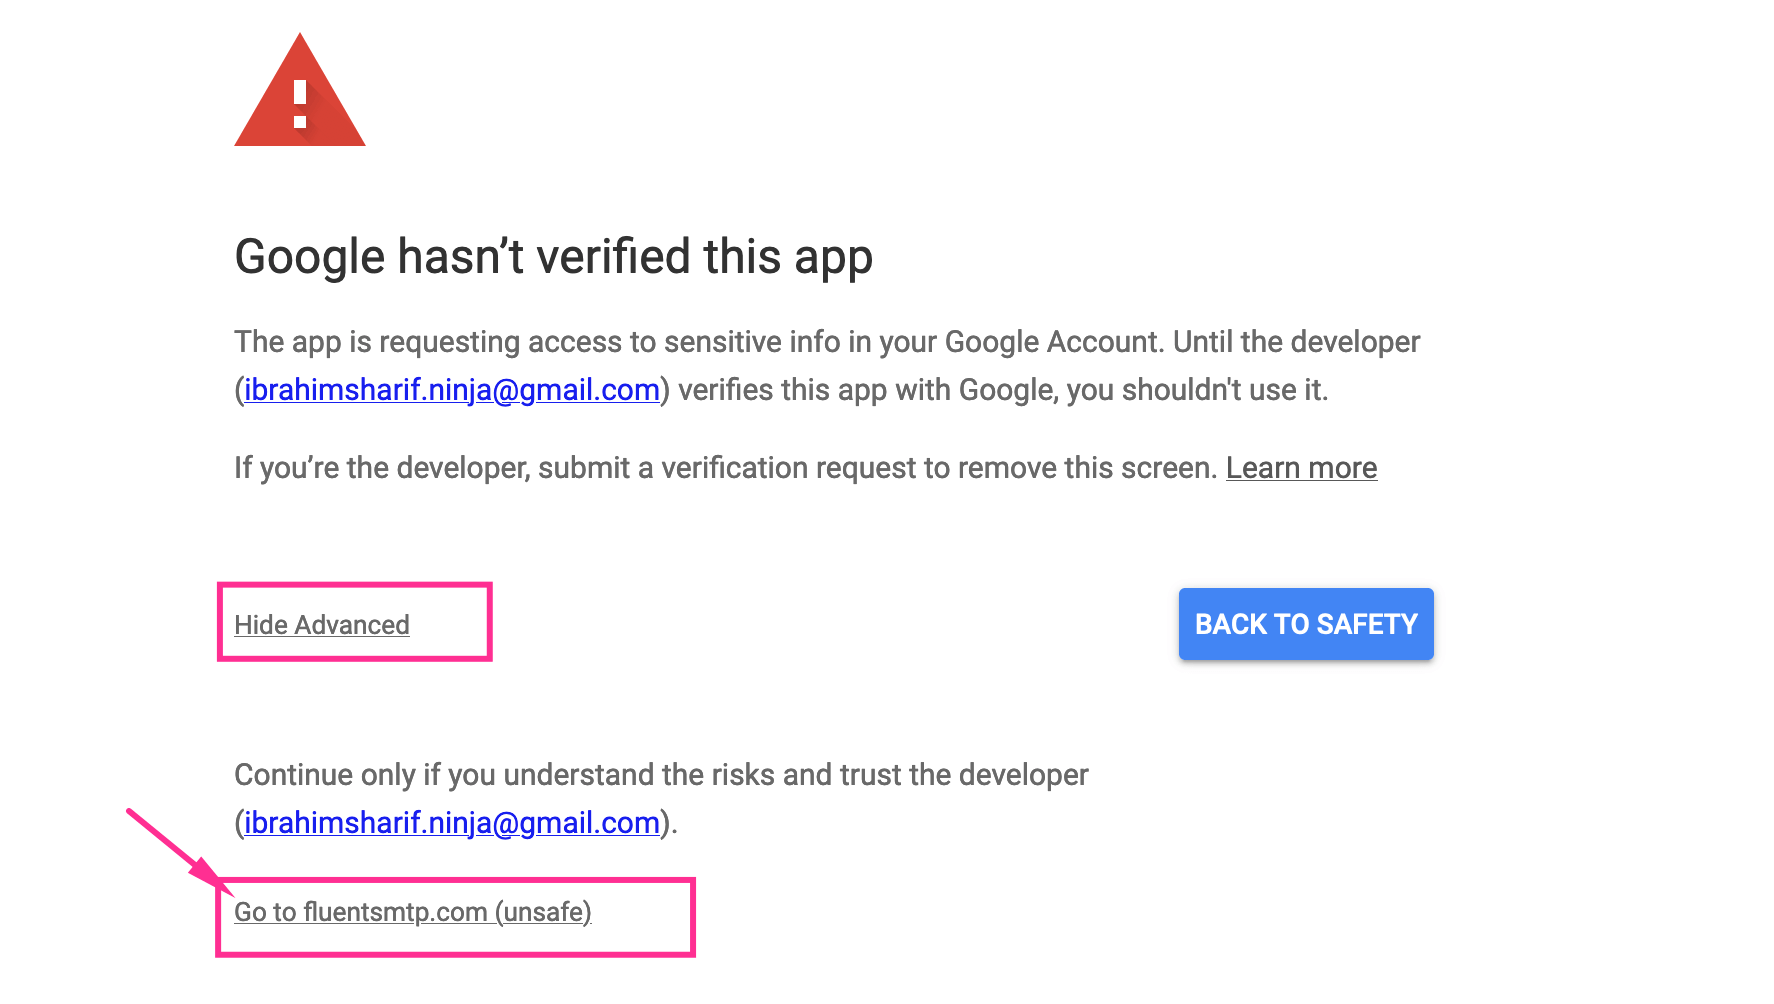The height and width of the screenshot is (1004, 1774).
Task: Open the Learn more link
Action: pyautogui.click(x=1301, y=468)
